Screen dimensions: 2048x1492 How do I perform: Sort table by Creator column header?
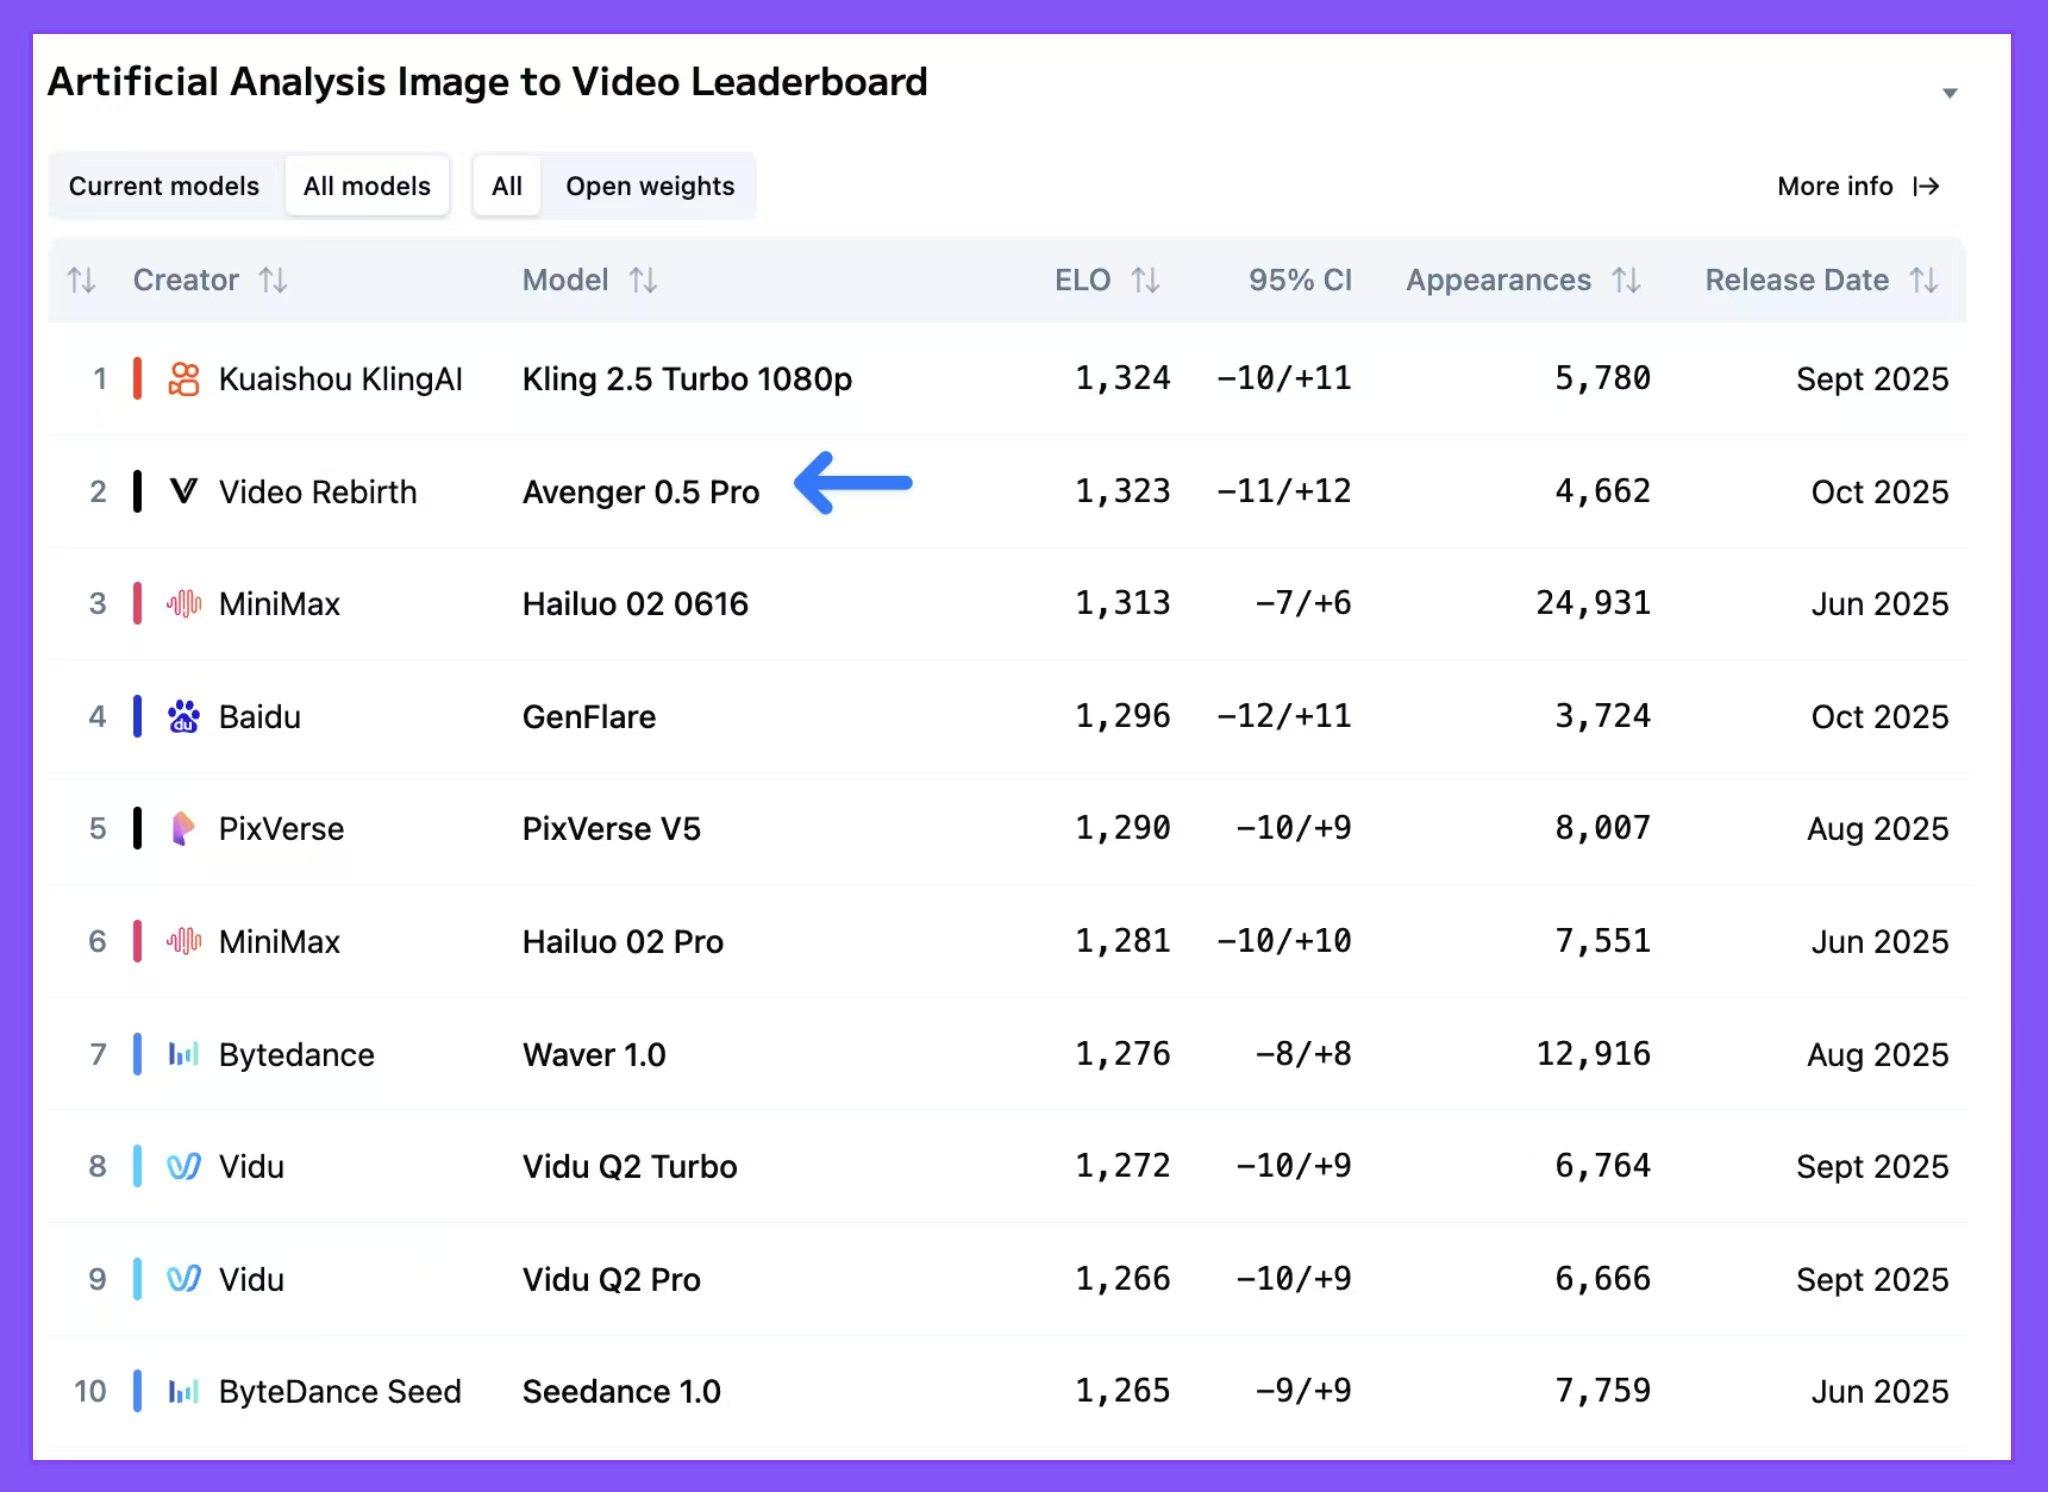186,280
